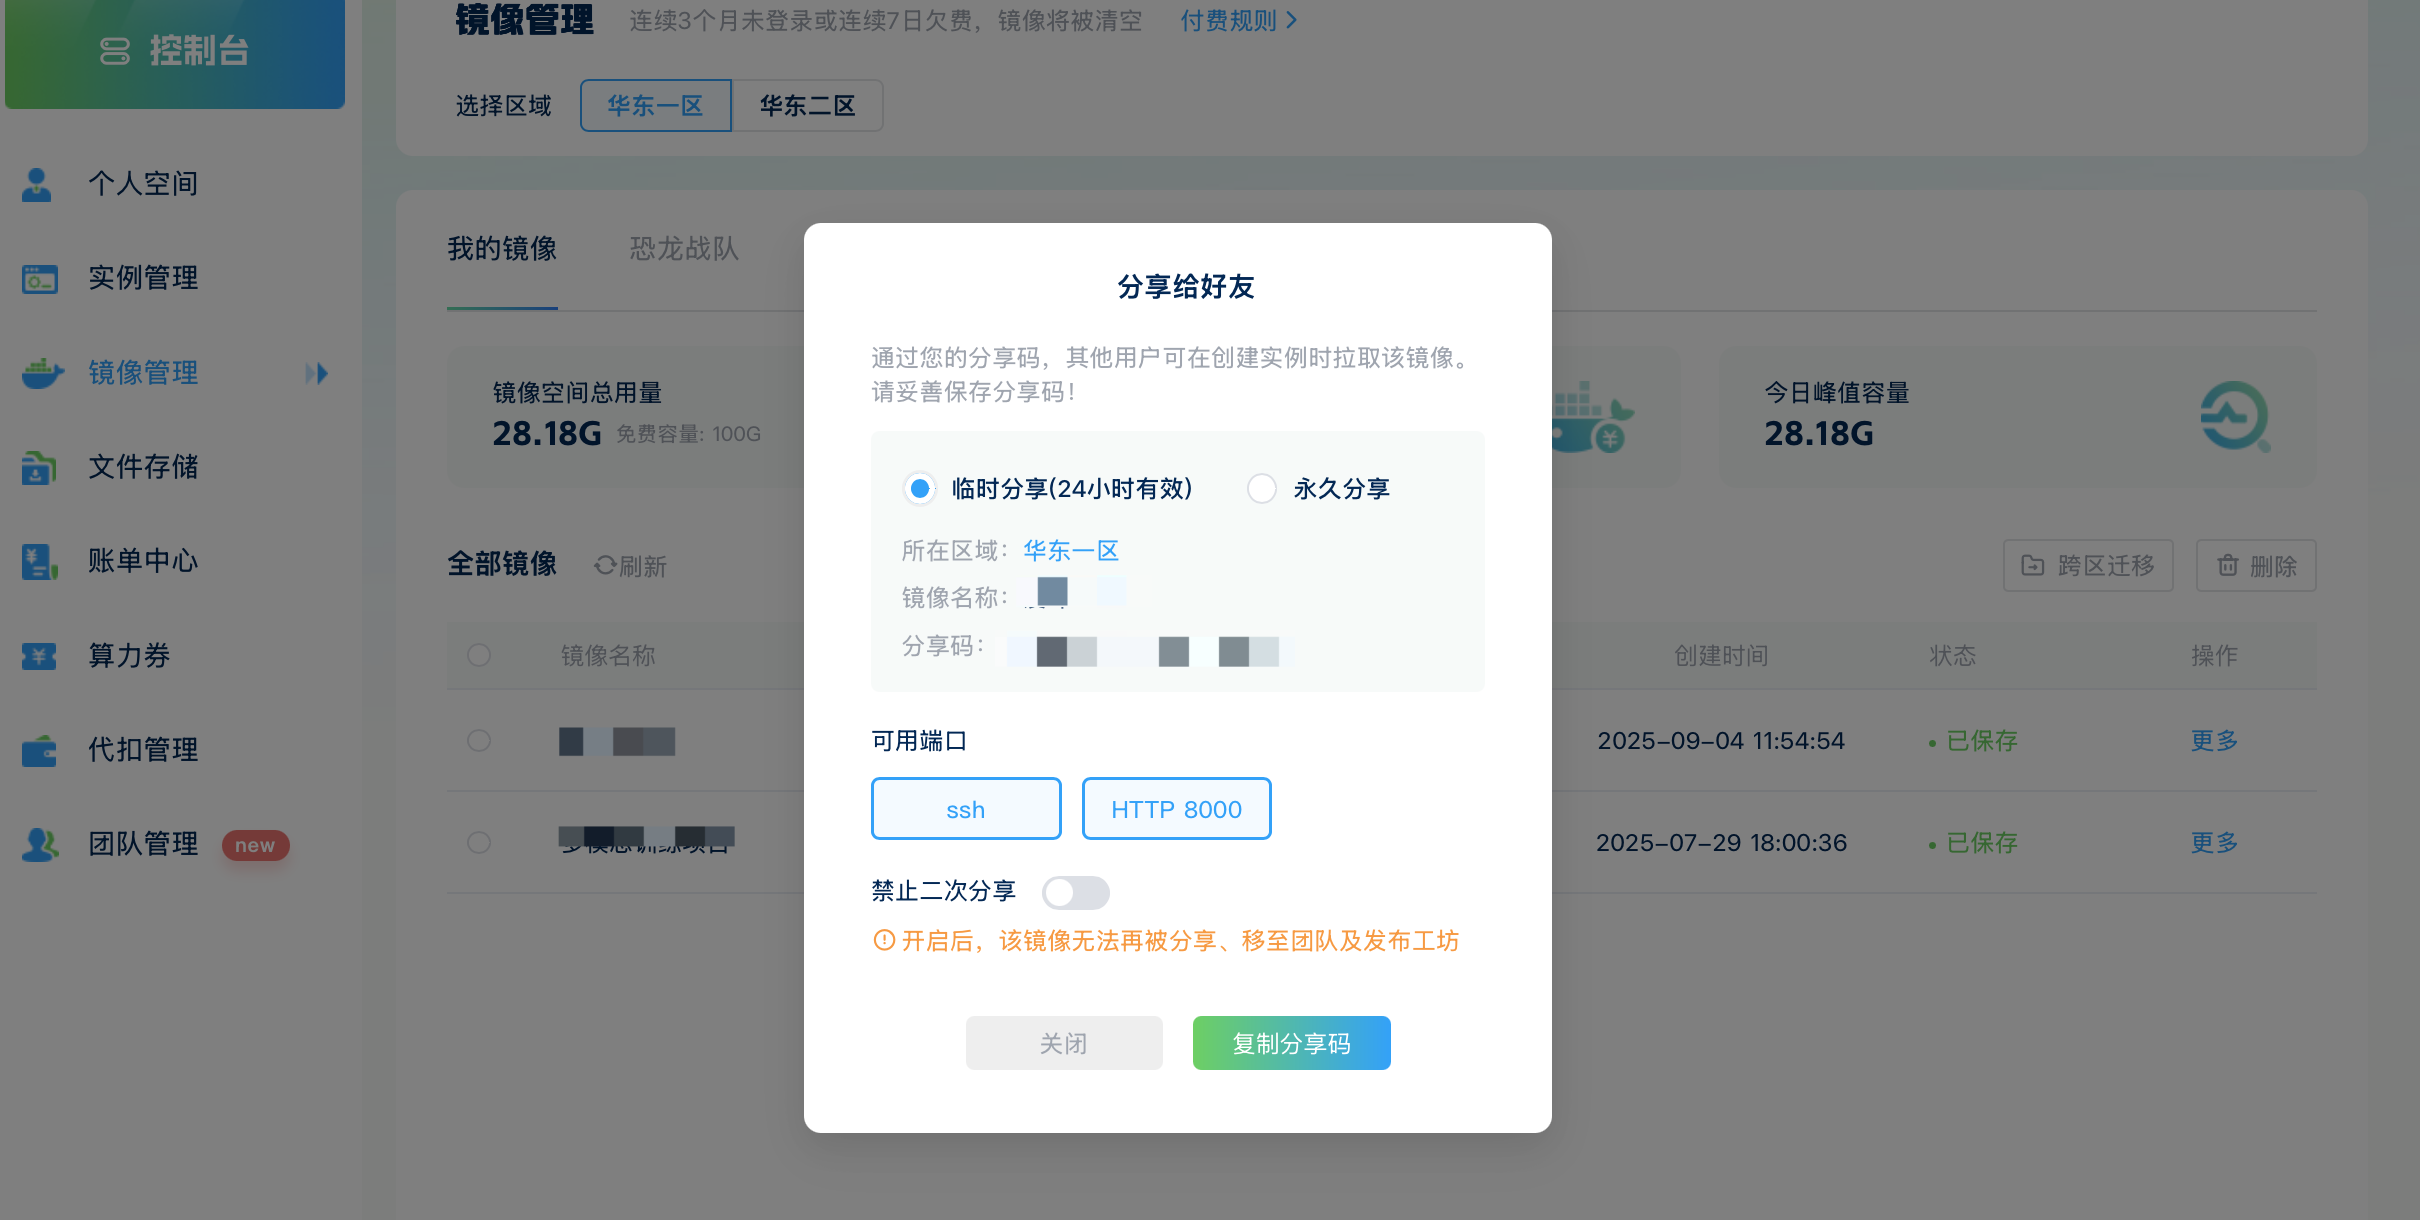The width and height of the screenshot is (2420, 1220).
Task: Open 文件存储 in the sidebar
Action: 143,467
